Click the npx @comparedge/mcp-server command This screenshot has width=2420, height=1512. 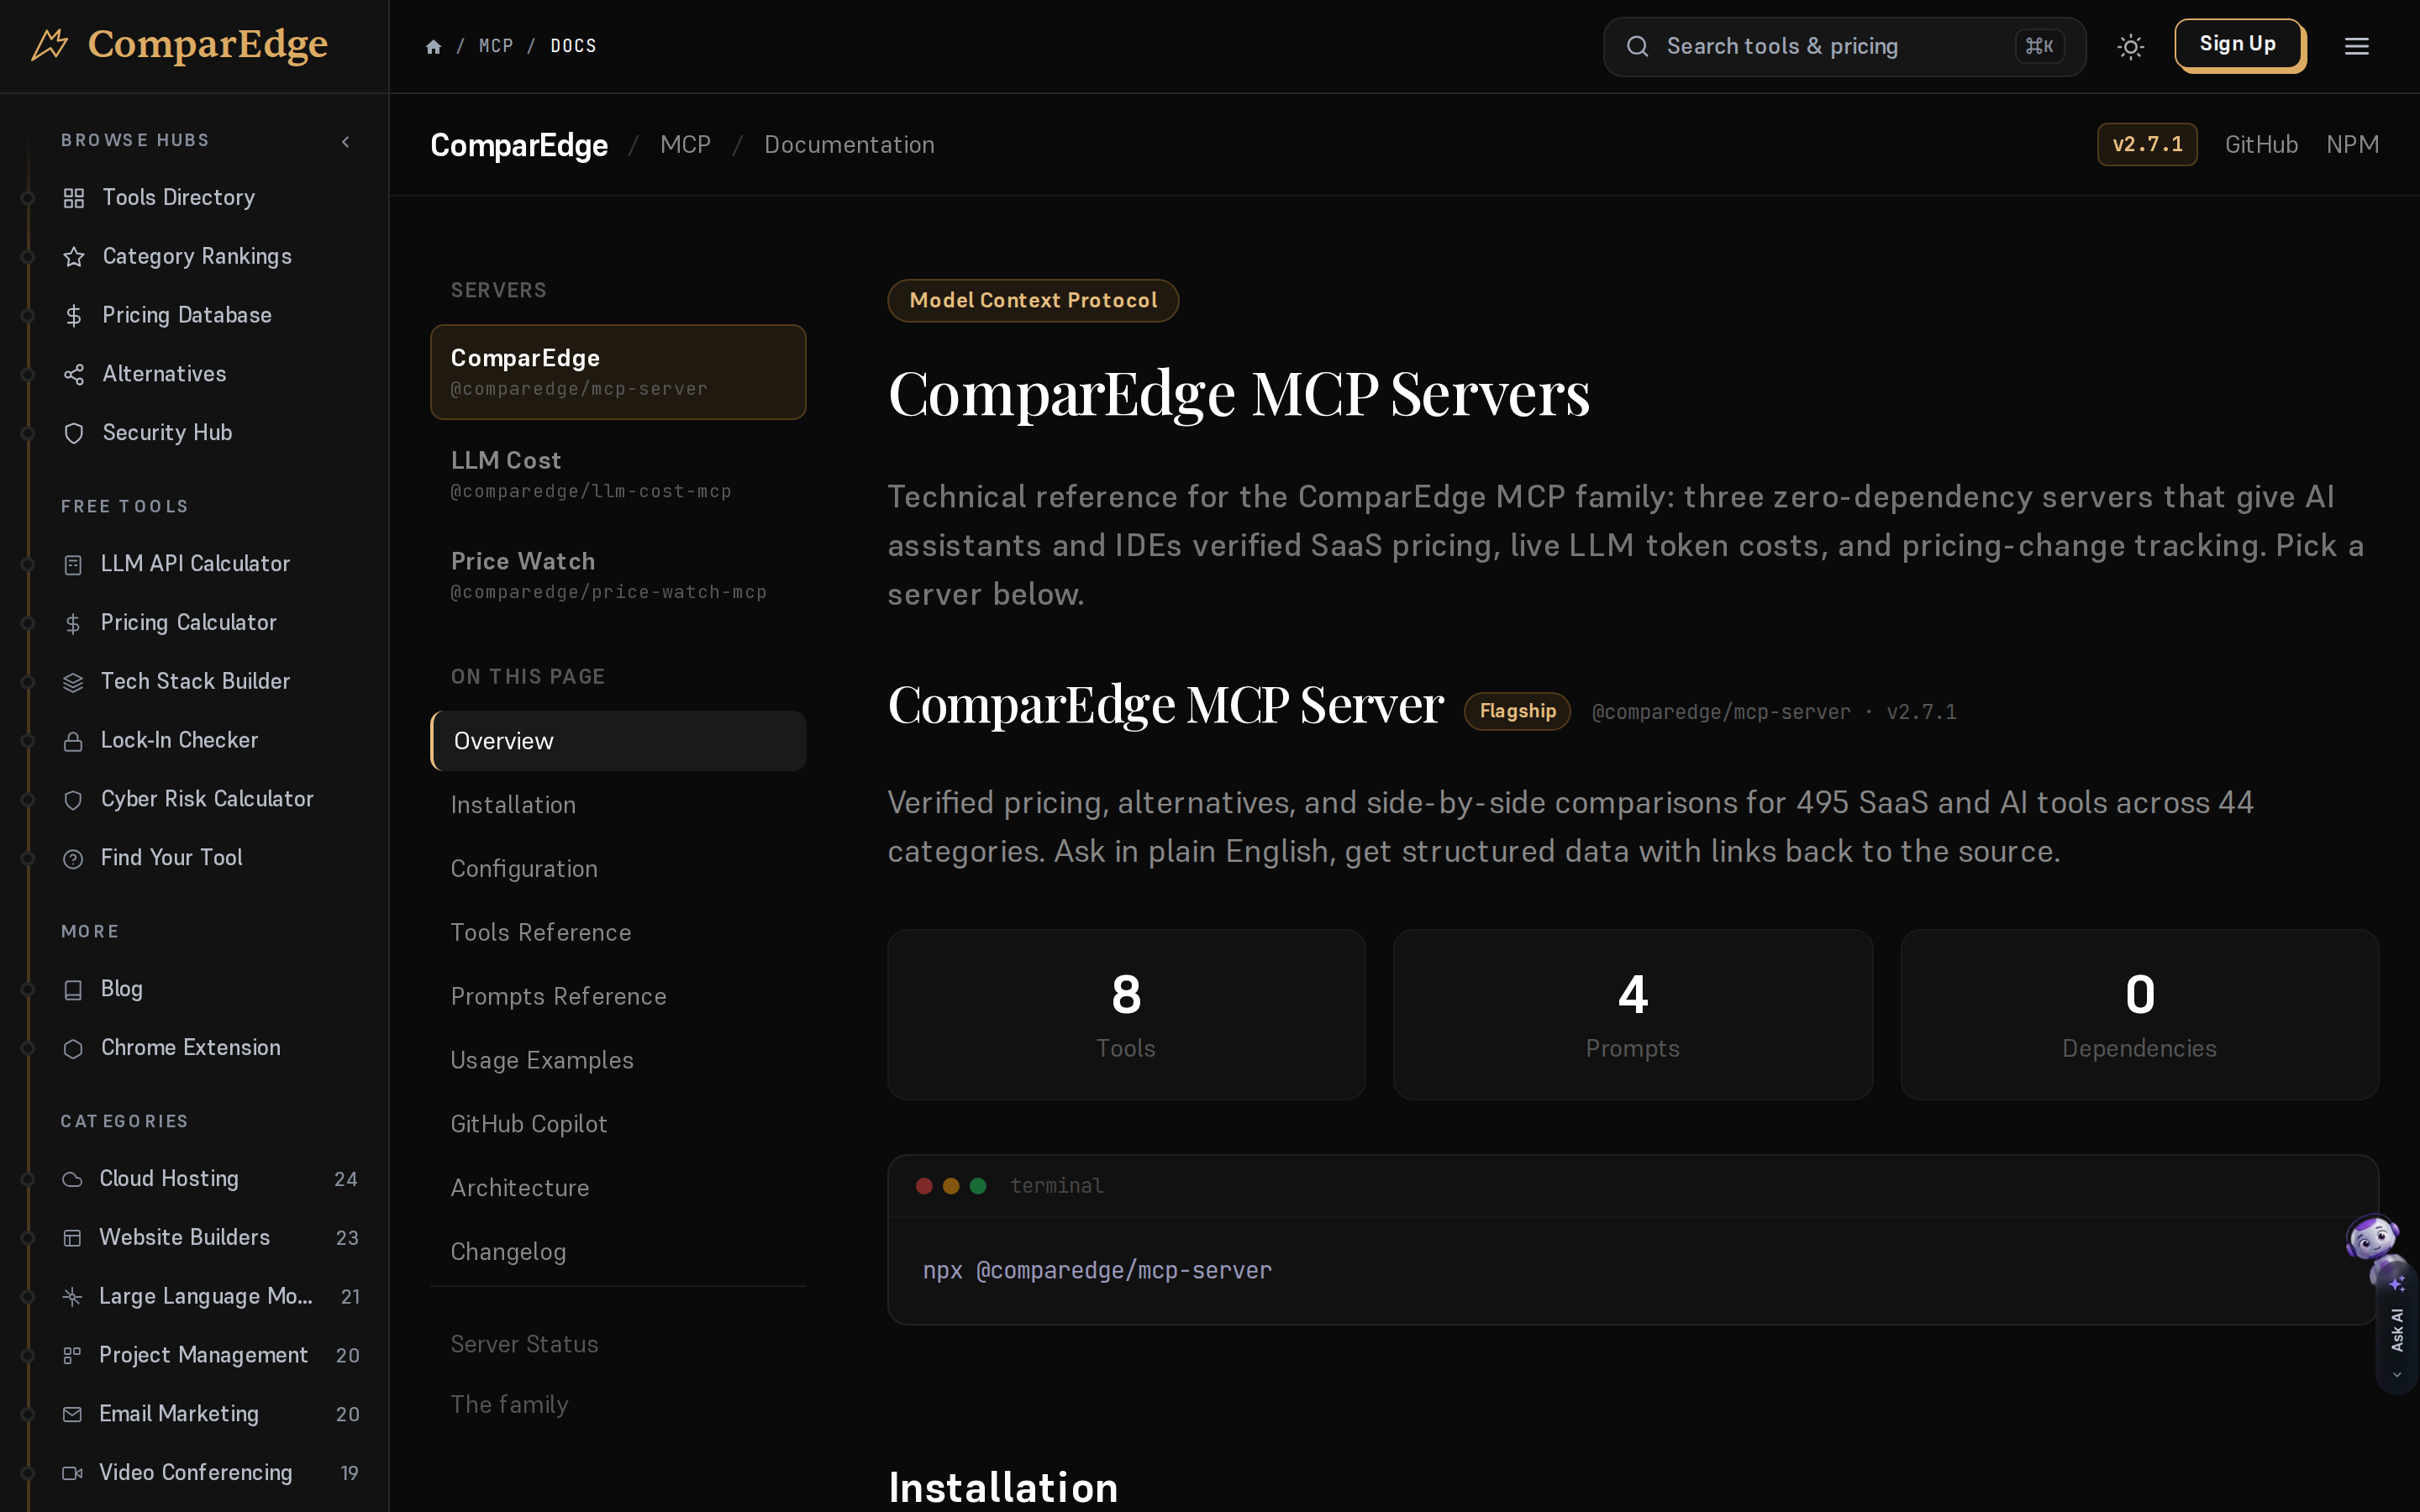point(1097,1271)
